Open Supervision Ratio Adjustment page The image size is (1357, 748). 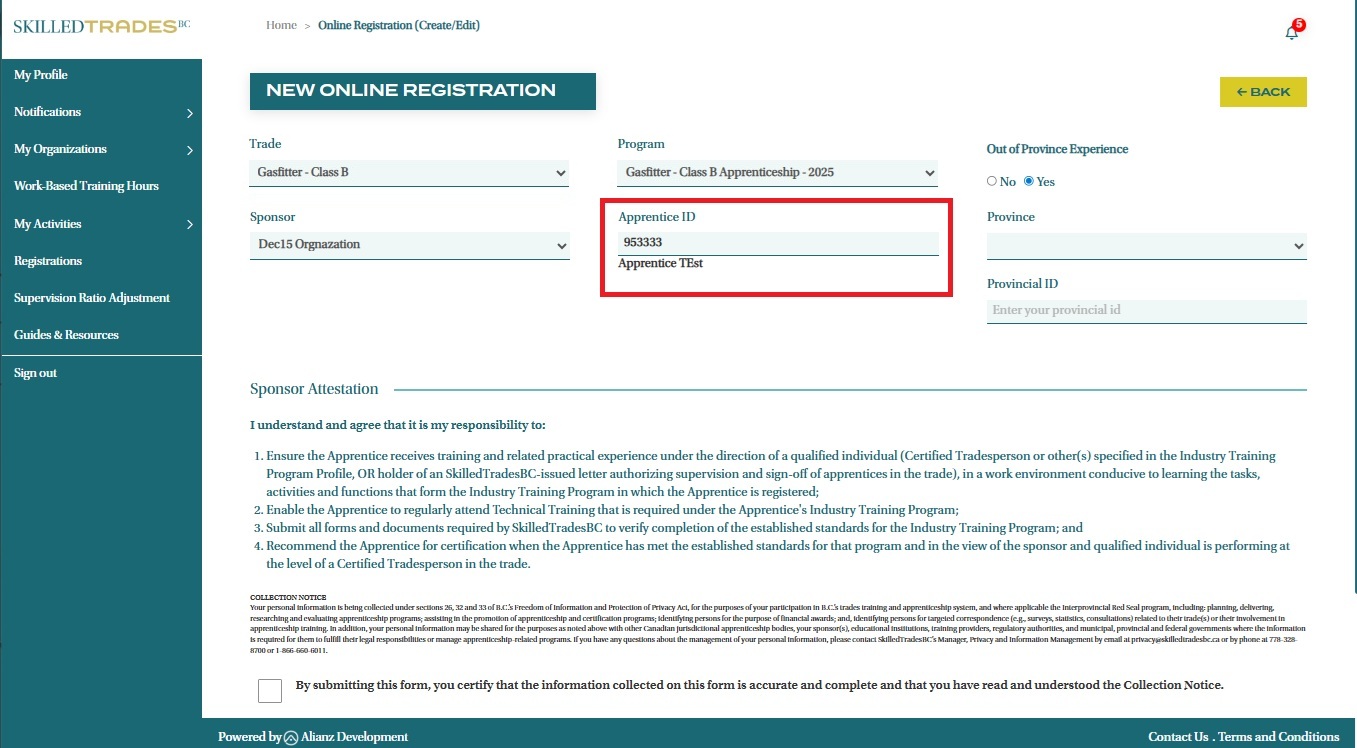(x=92, y=298)
